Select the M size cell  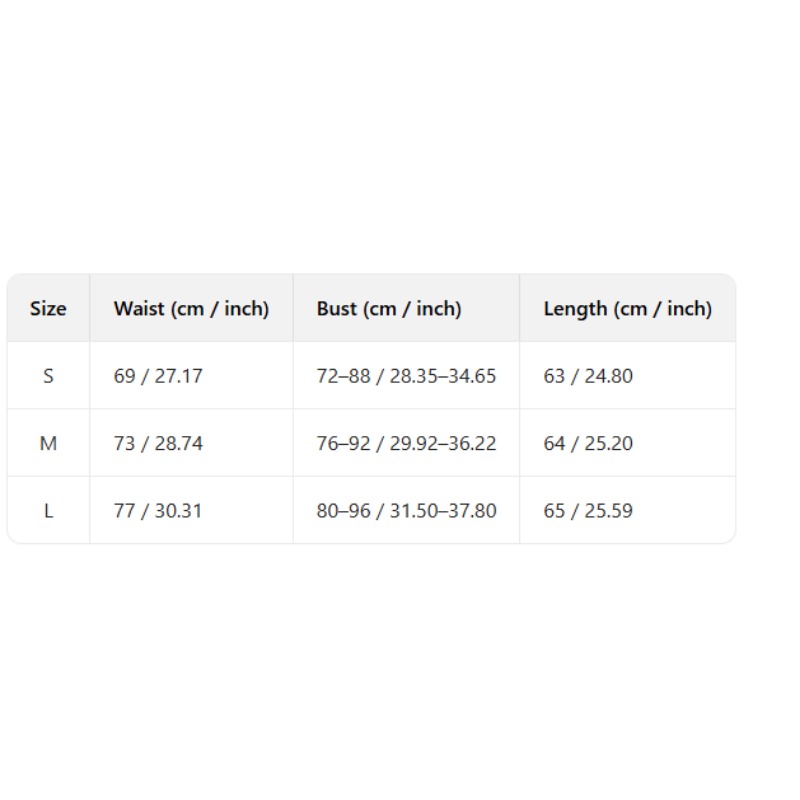(48, 443)
